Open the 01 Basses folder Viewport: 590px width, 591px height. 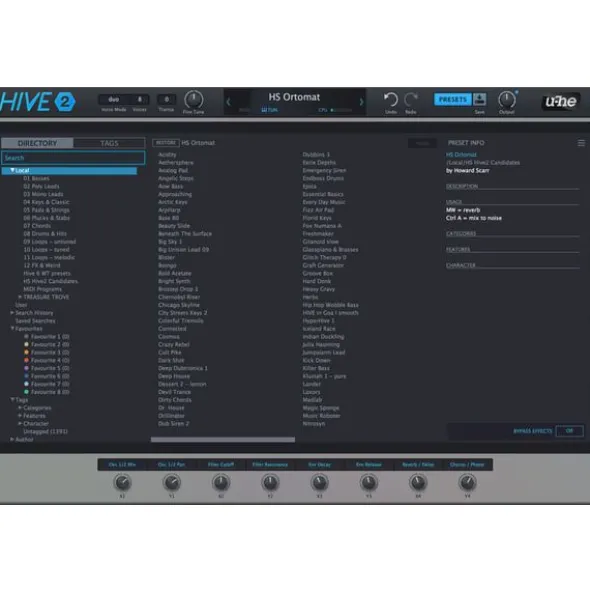tap(37, 178)
